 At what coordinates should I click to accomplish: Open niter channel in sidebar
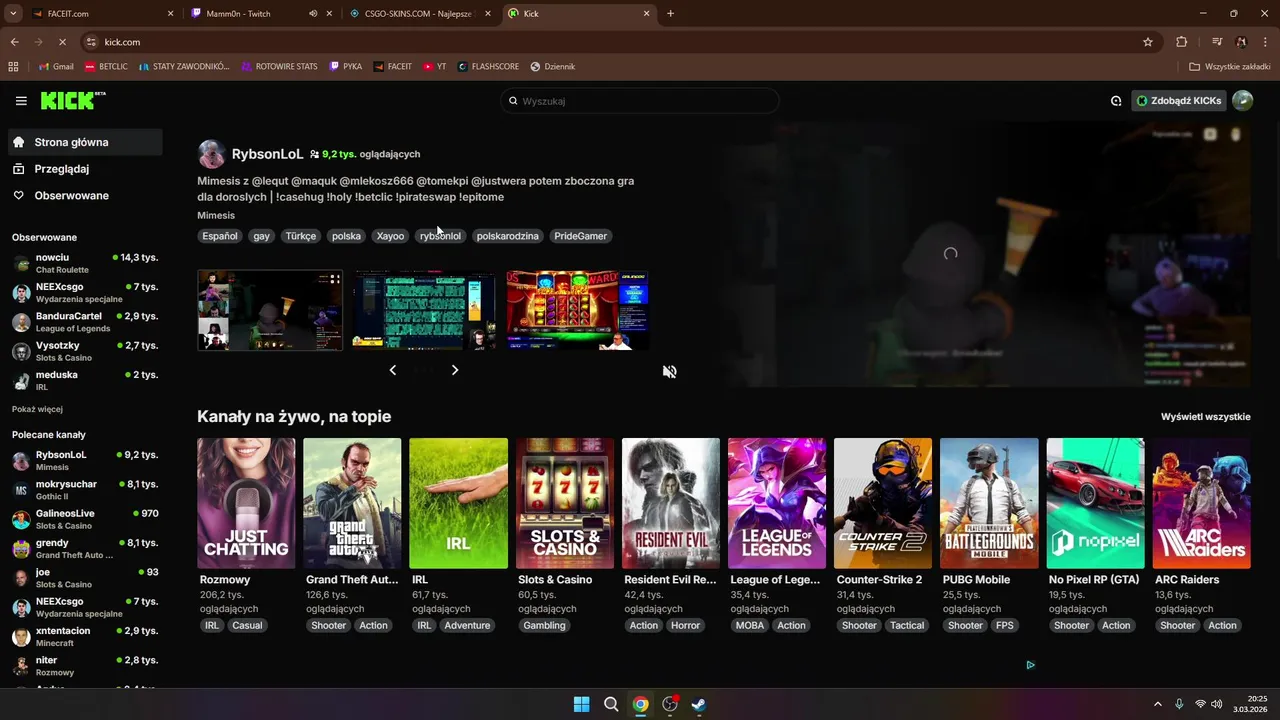tap(85, 666)
